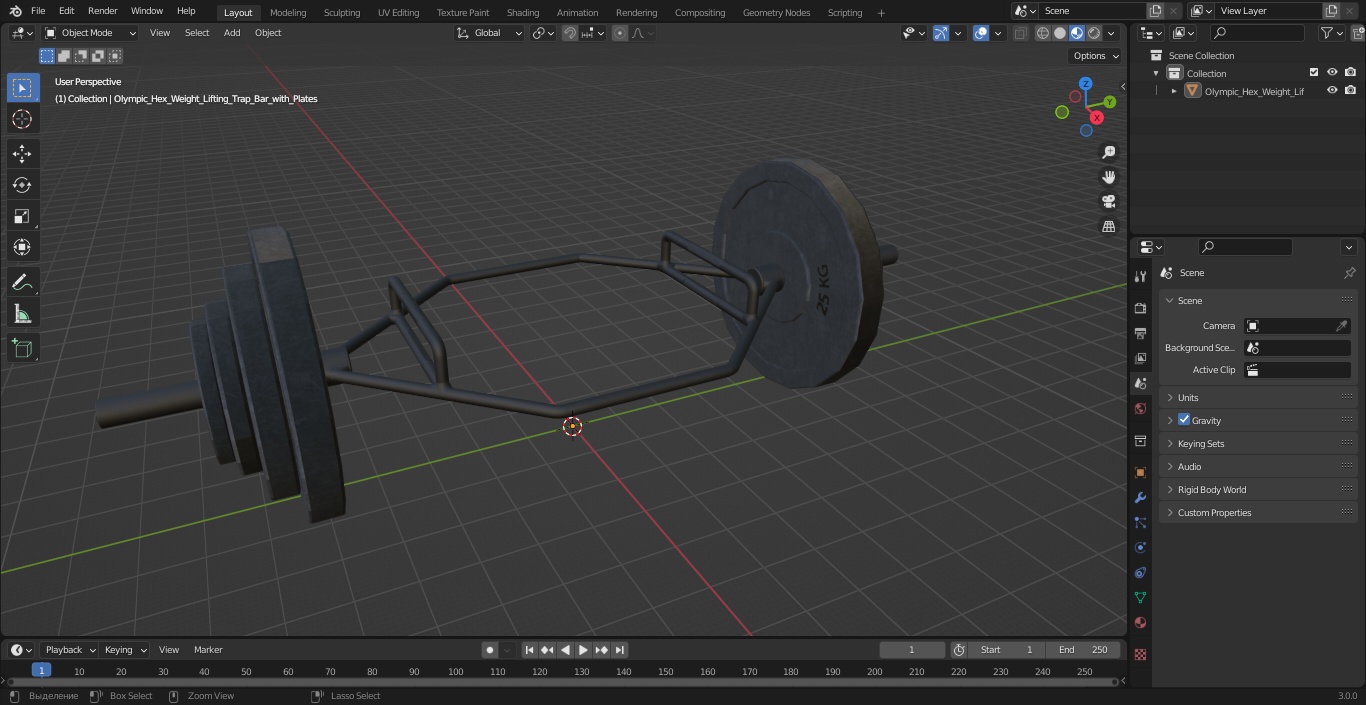This screenshot has width=1366, height=705.
Task: Open the Render menu
Action: (103, 11)
